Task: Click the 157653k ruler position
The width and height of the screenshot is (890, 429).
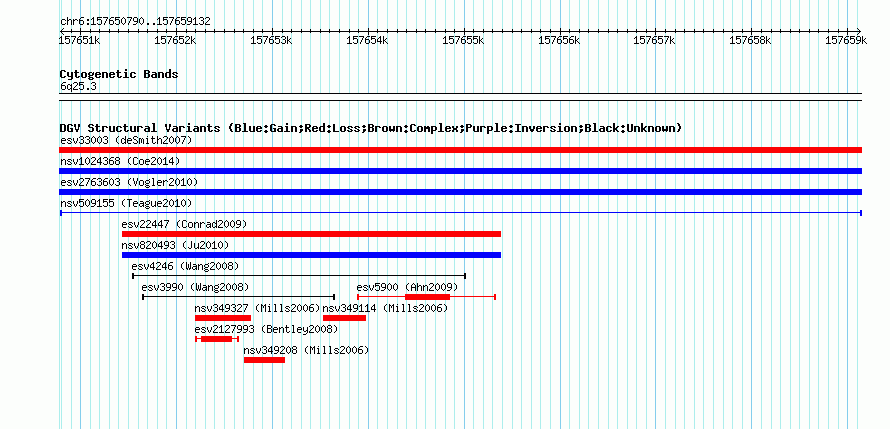Action: tap(271, 40)
